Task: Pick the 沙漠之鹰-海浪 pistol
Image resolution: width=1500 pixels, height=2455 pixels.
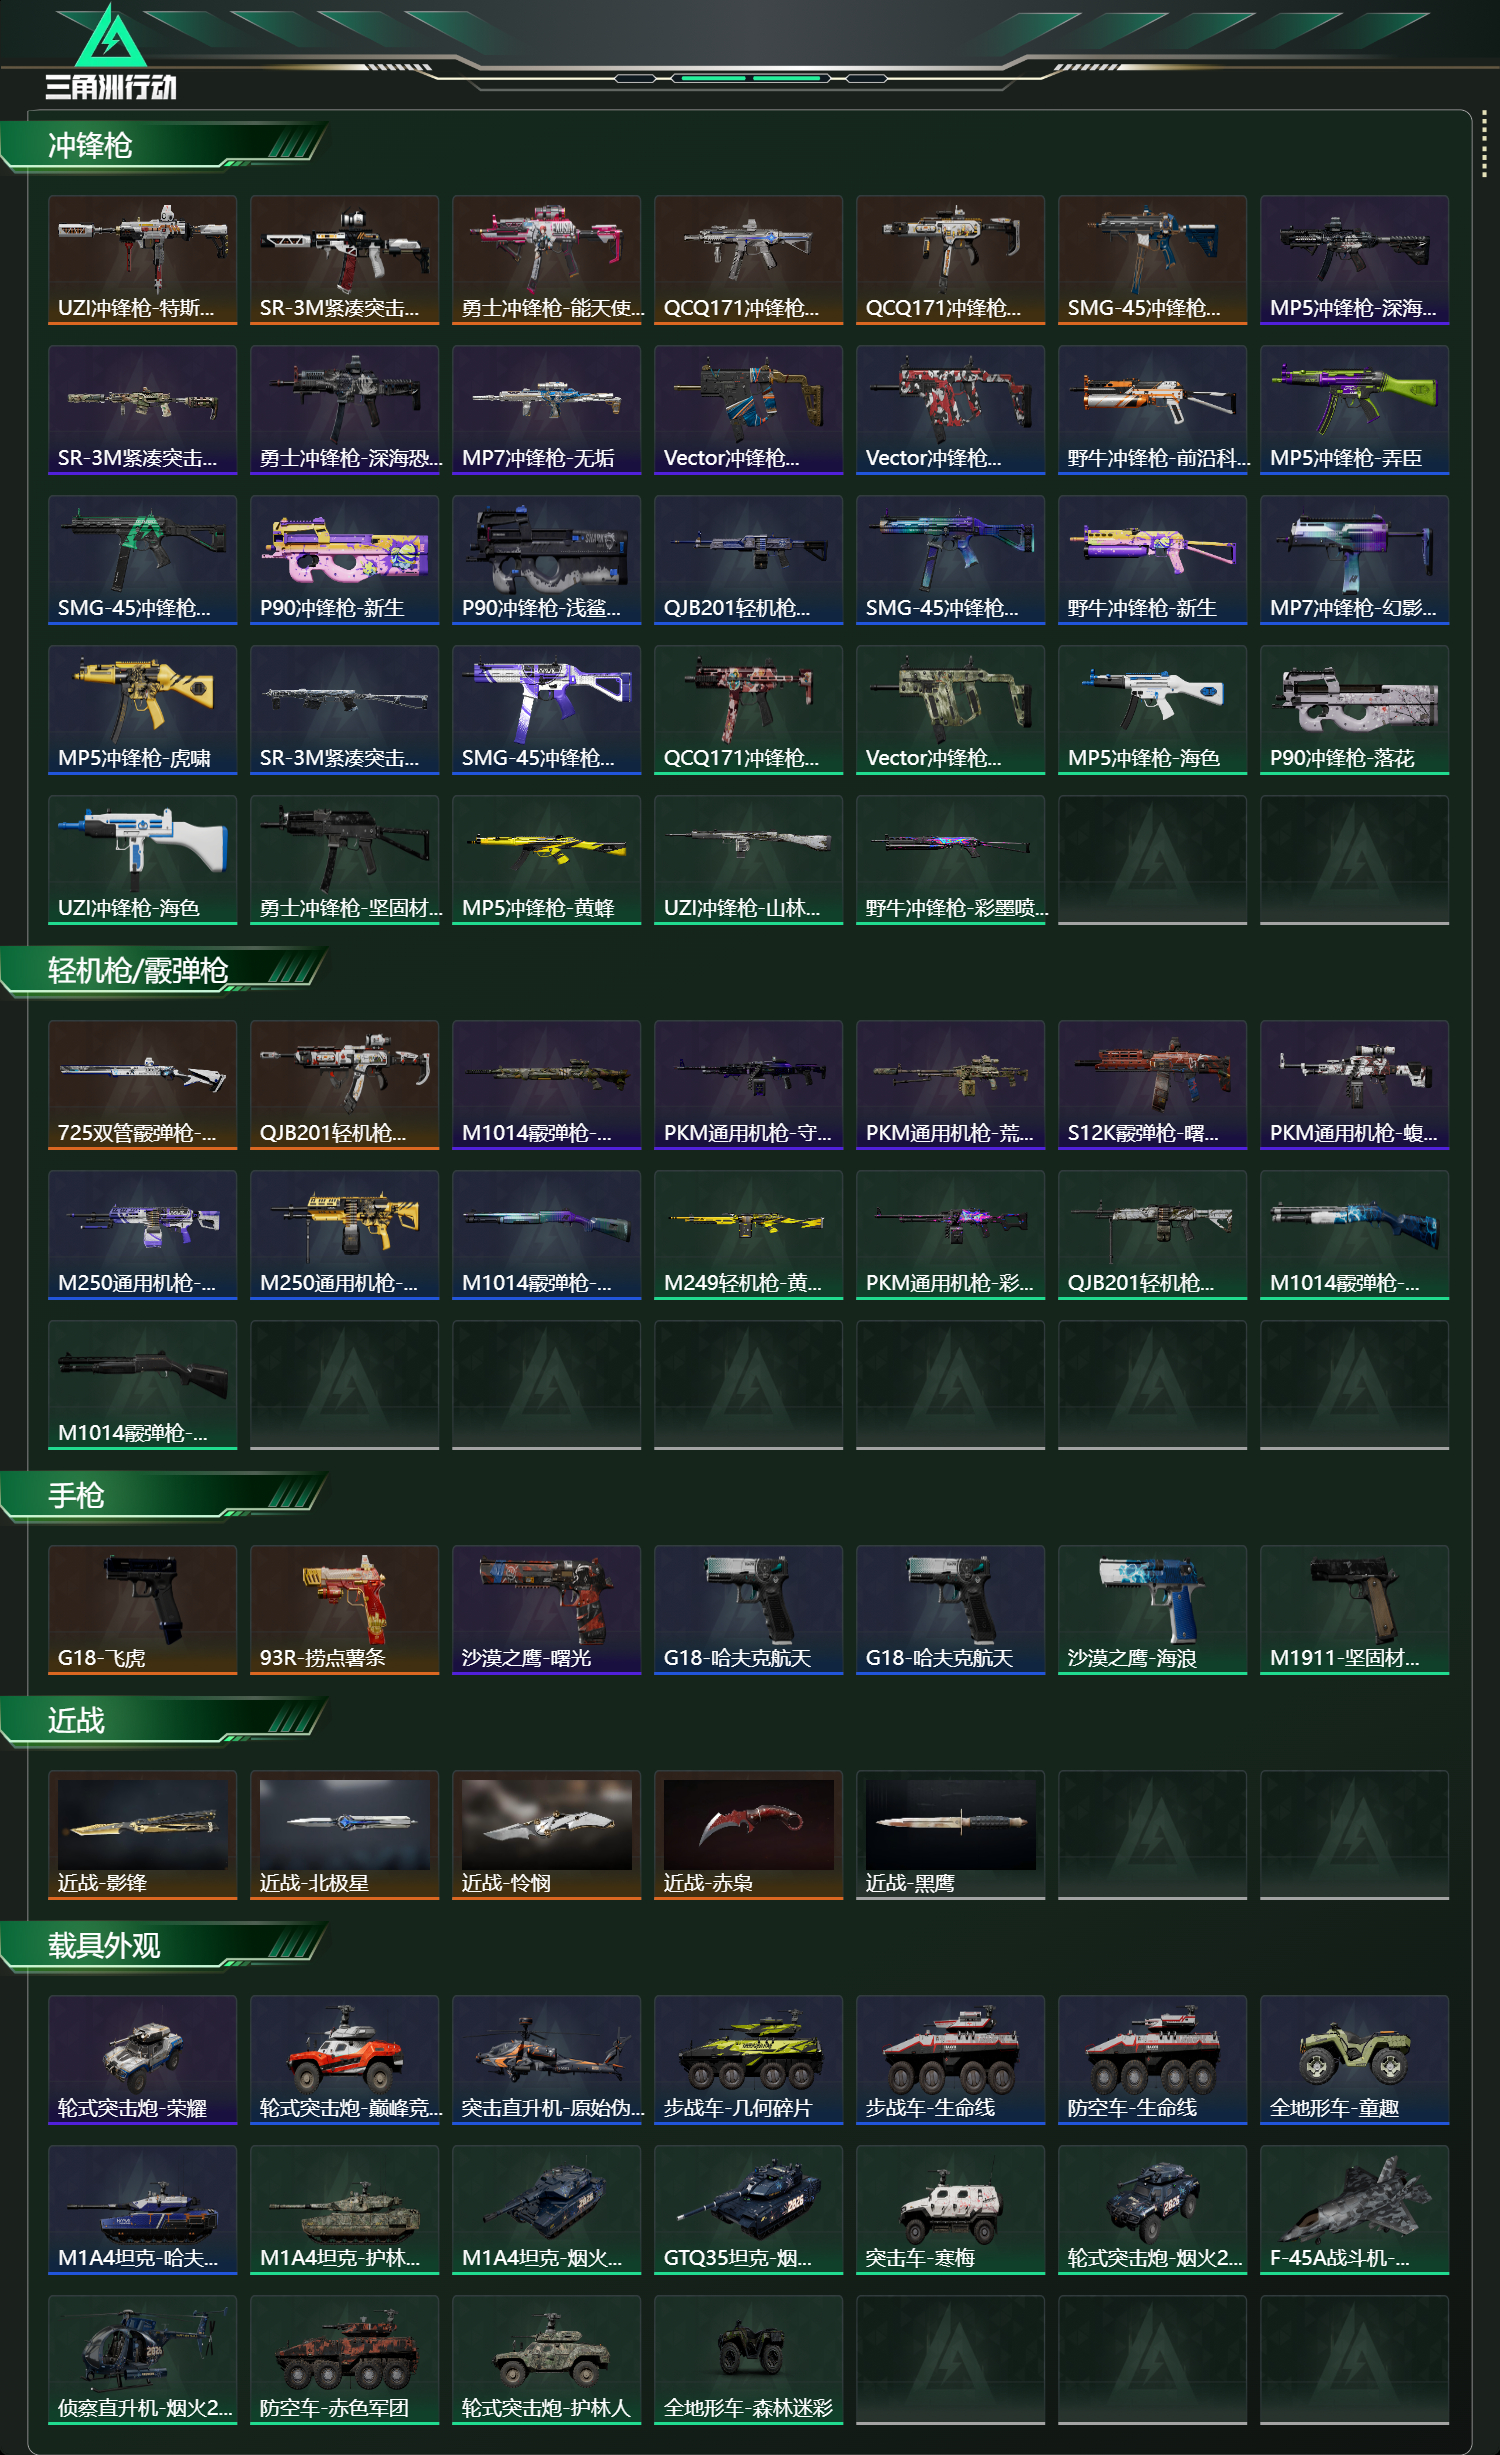Action: 1153,1610
